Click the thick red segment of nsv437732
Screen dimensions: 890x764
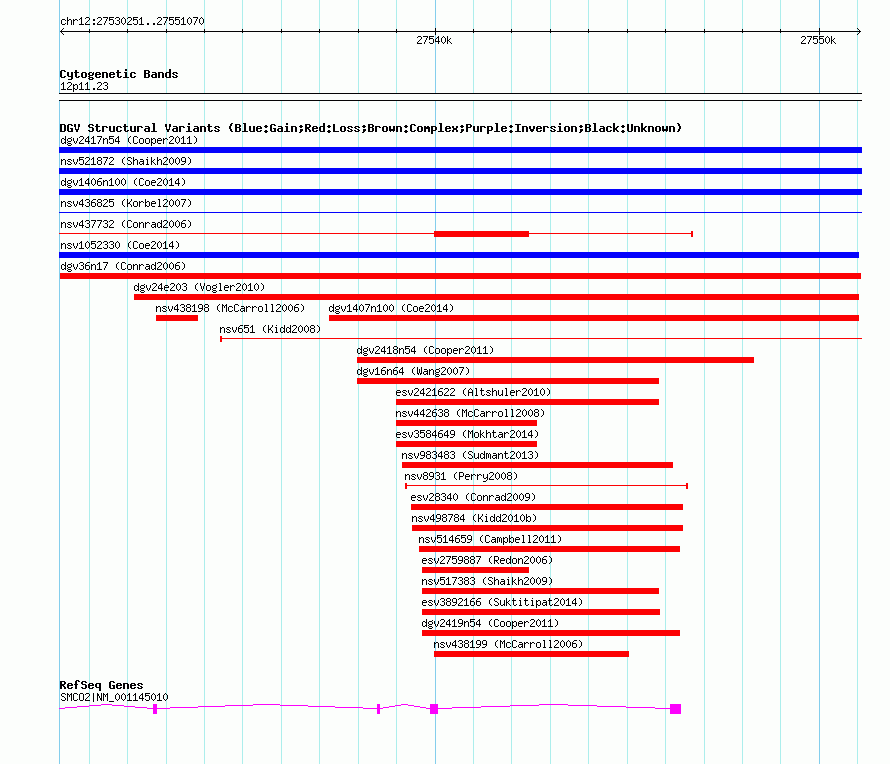[481, 234]
